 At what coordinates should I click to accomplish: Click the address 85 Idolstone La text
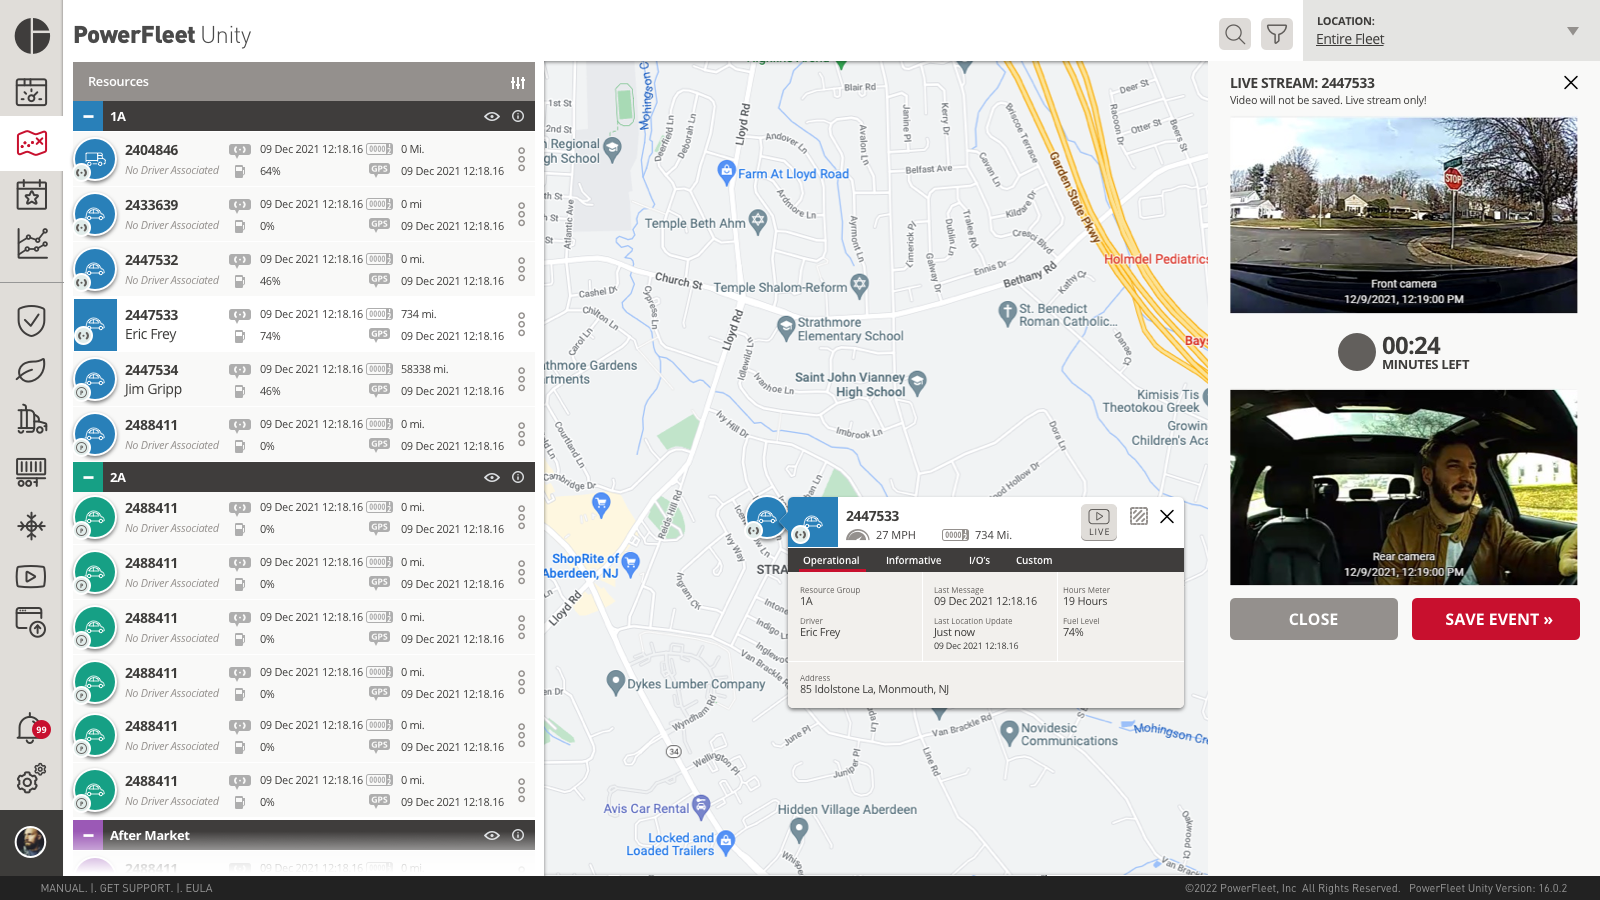874,689
